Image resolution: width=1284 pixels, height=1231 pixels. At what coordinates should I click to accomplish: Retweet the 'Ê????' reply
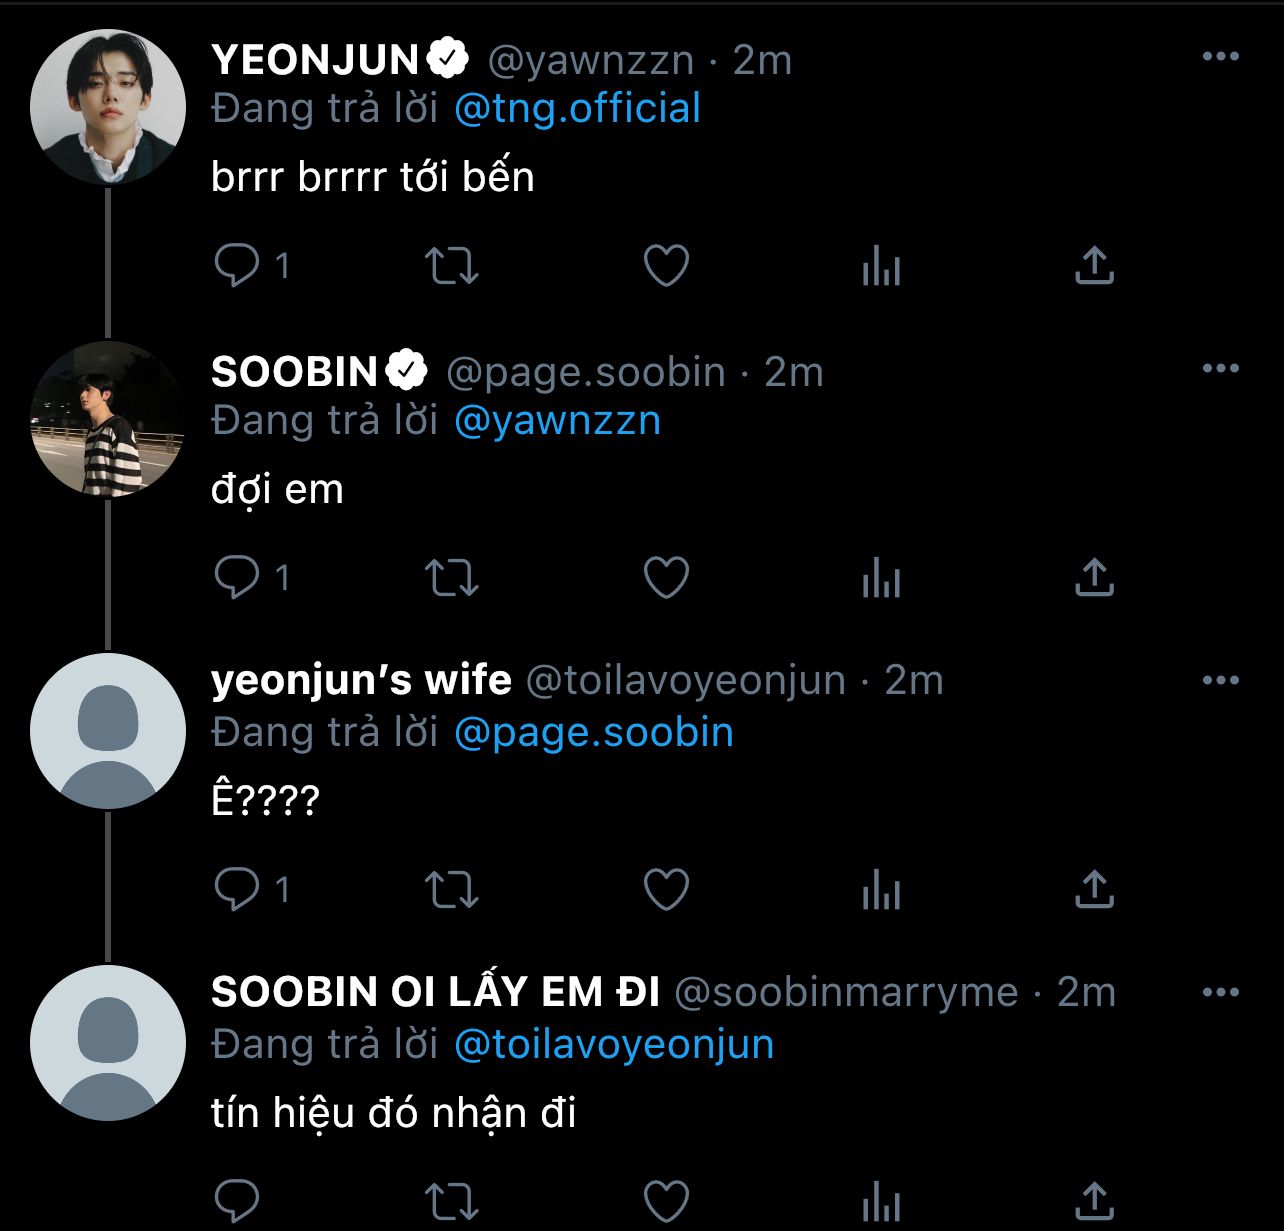tap(452, 890)
